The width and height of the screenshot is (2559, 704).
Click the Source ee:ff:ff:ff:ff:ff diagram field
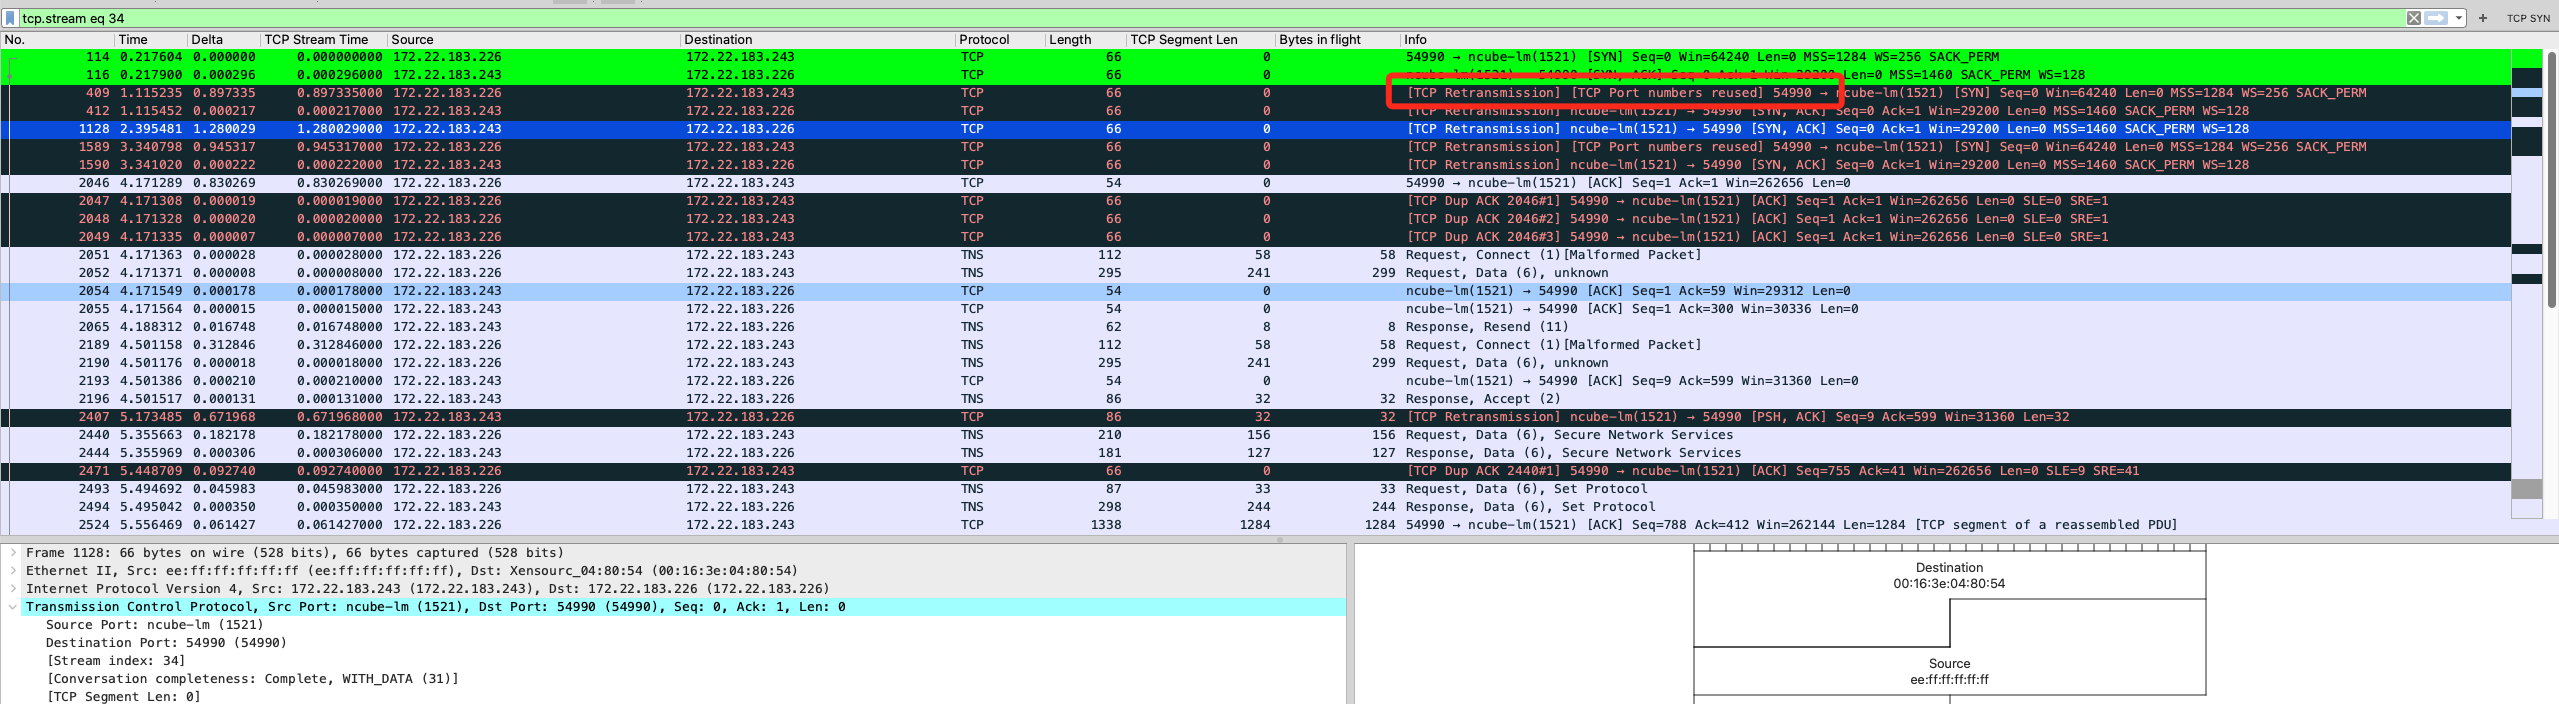1949,671
